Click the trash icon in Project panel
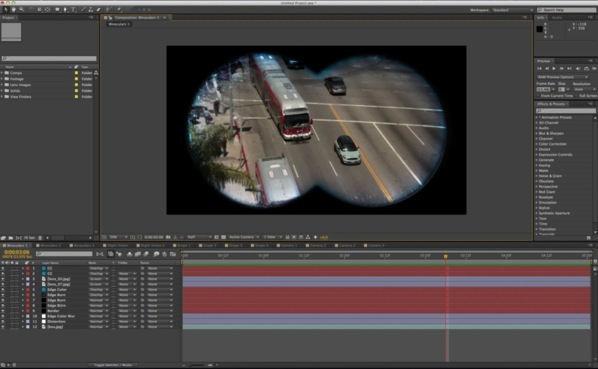This screenshot has height=369, width=598. (40, 238)
